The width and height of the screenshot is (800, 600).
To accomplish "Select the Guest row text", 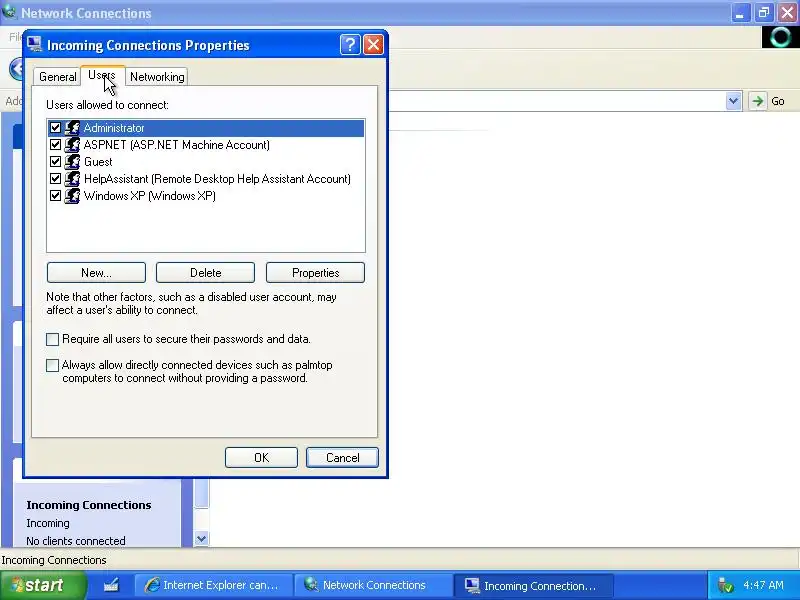I will click(98, 162).
